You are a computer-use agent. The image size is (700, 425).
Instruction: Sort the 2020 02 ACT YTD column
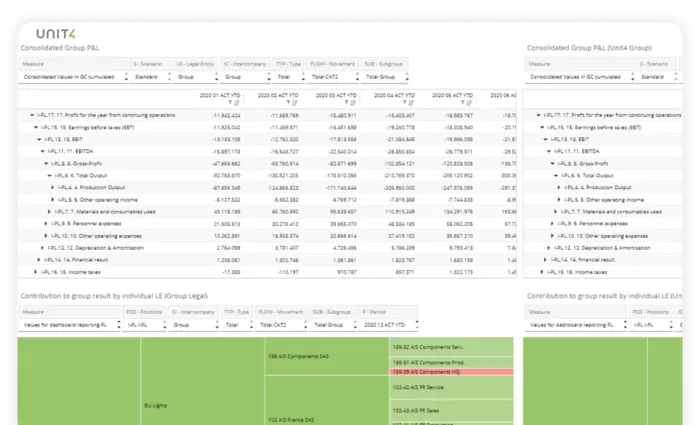[x=295, y=103]
